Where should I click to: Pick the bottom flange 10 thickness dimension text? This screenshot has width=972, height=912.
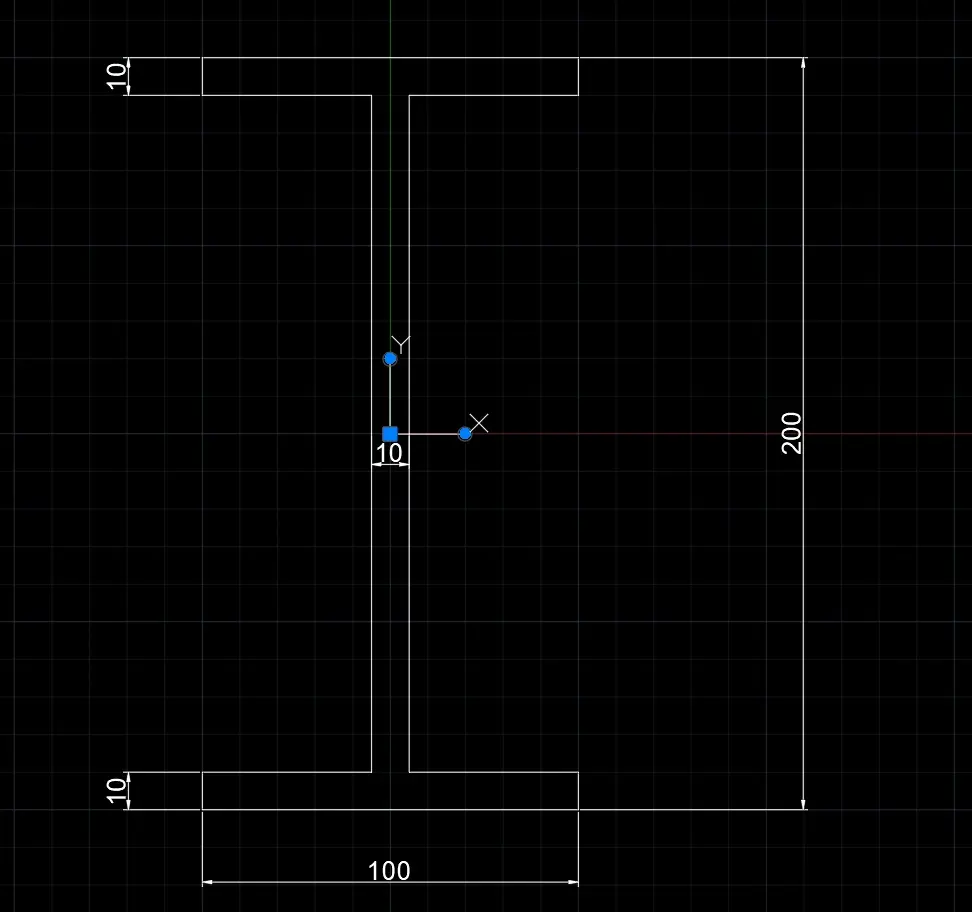tap(116, 790)
